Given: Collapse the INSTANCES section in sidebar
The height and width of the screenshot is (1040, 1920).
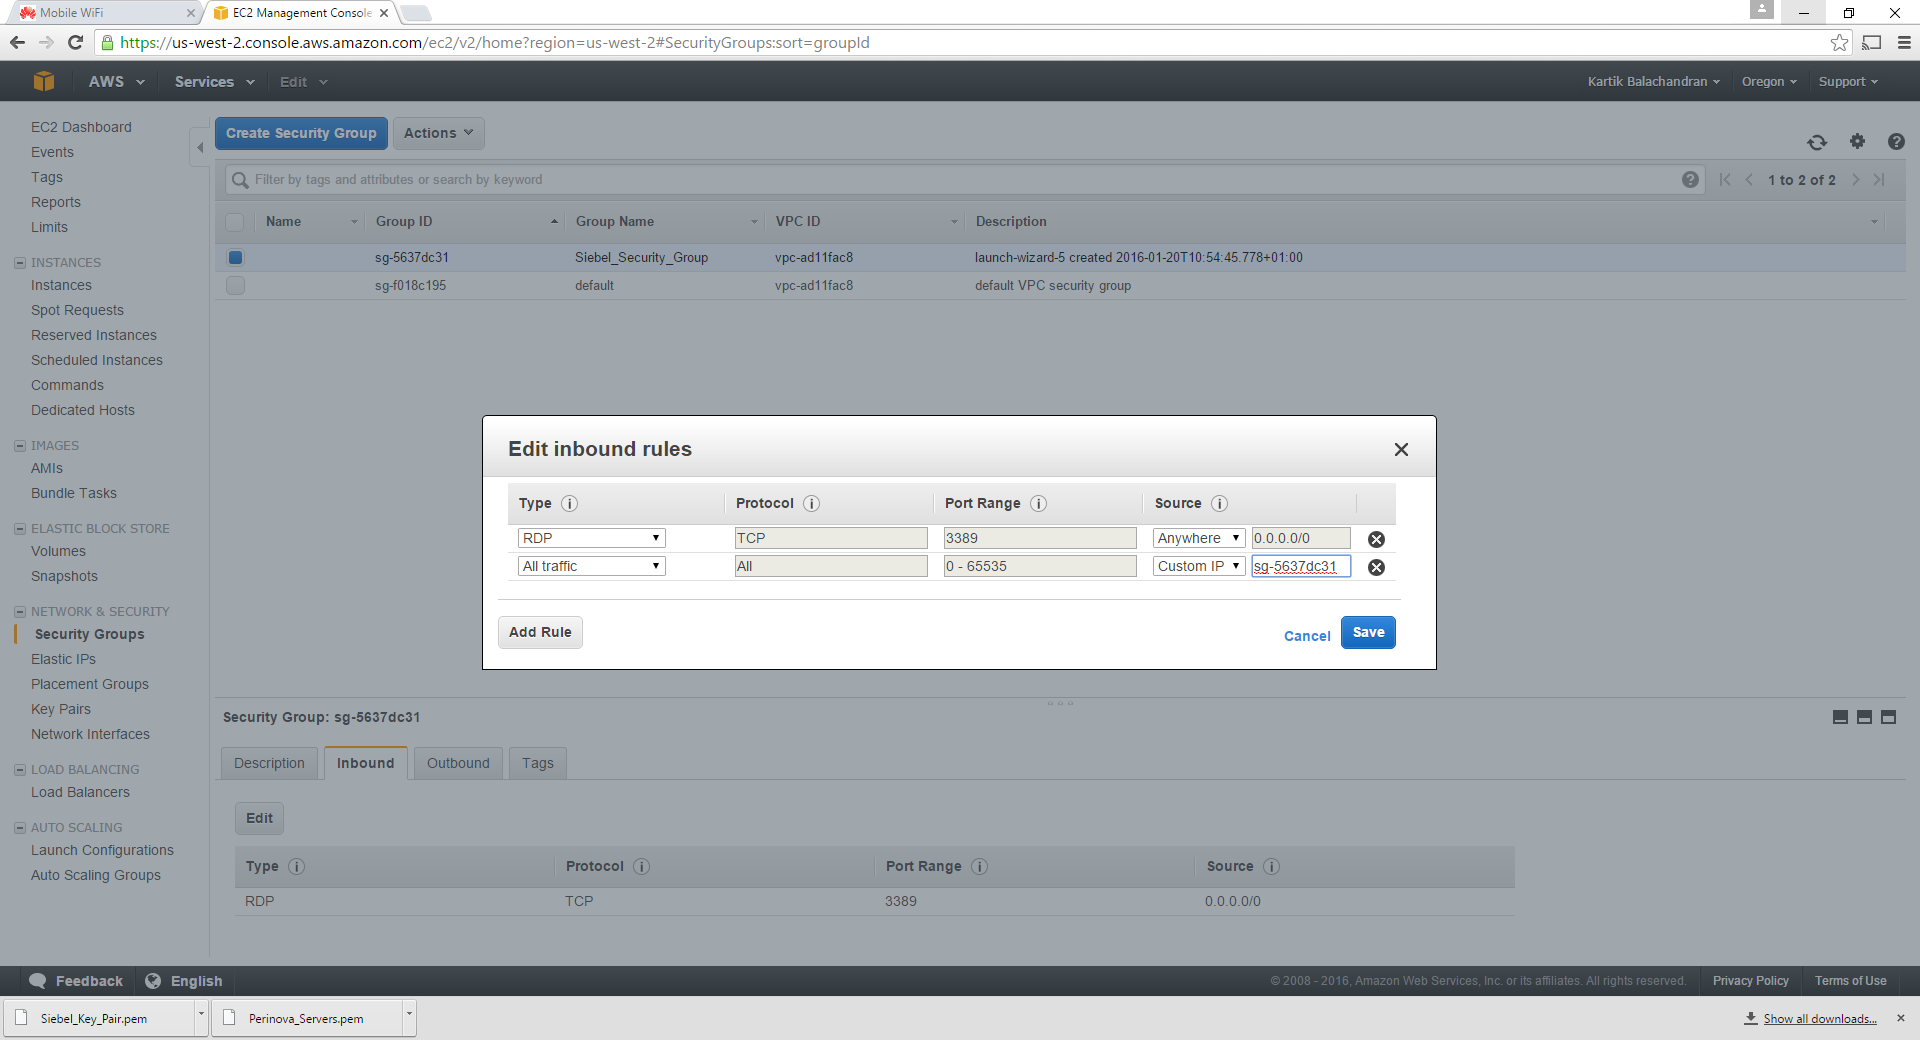Looking at the screenshot, I should click(20, 263).
